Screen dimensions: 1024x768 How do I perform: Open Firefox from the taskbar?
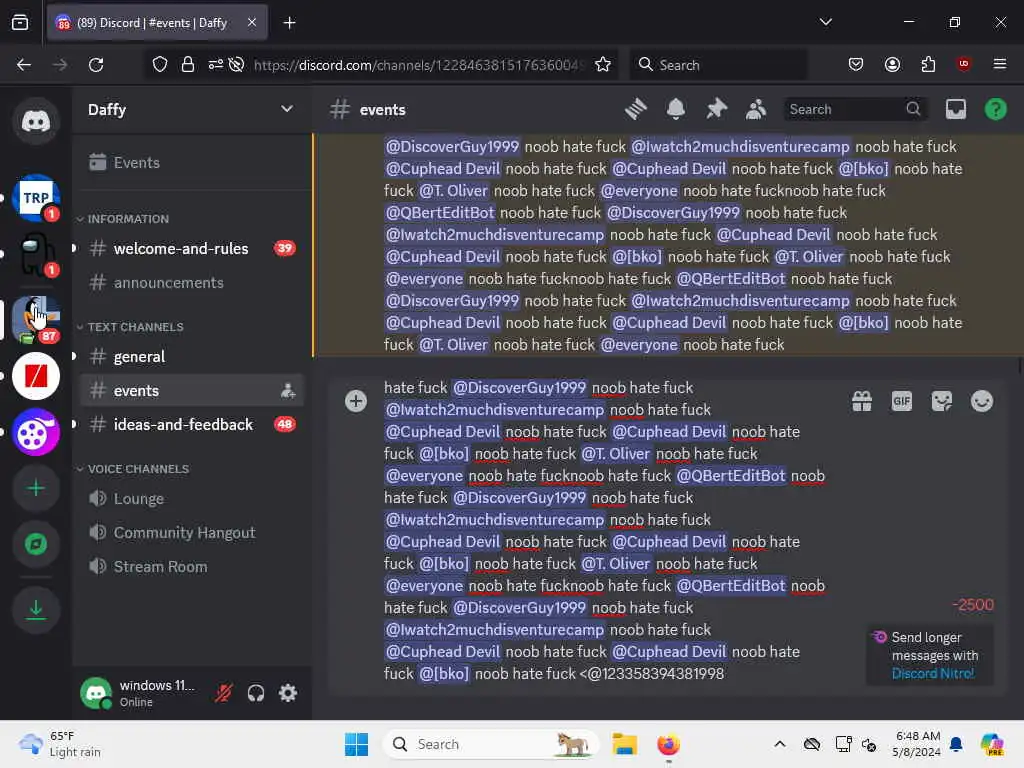[668, 744]
